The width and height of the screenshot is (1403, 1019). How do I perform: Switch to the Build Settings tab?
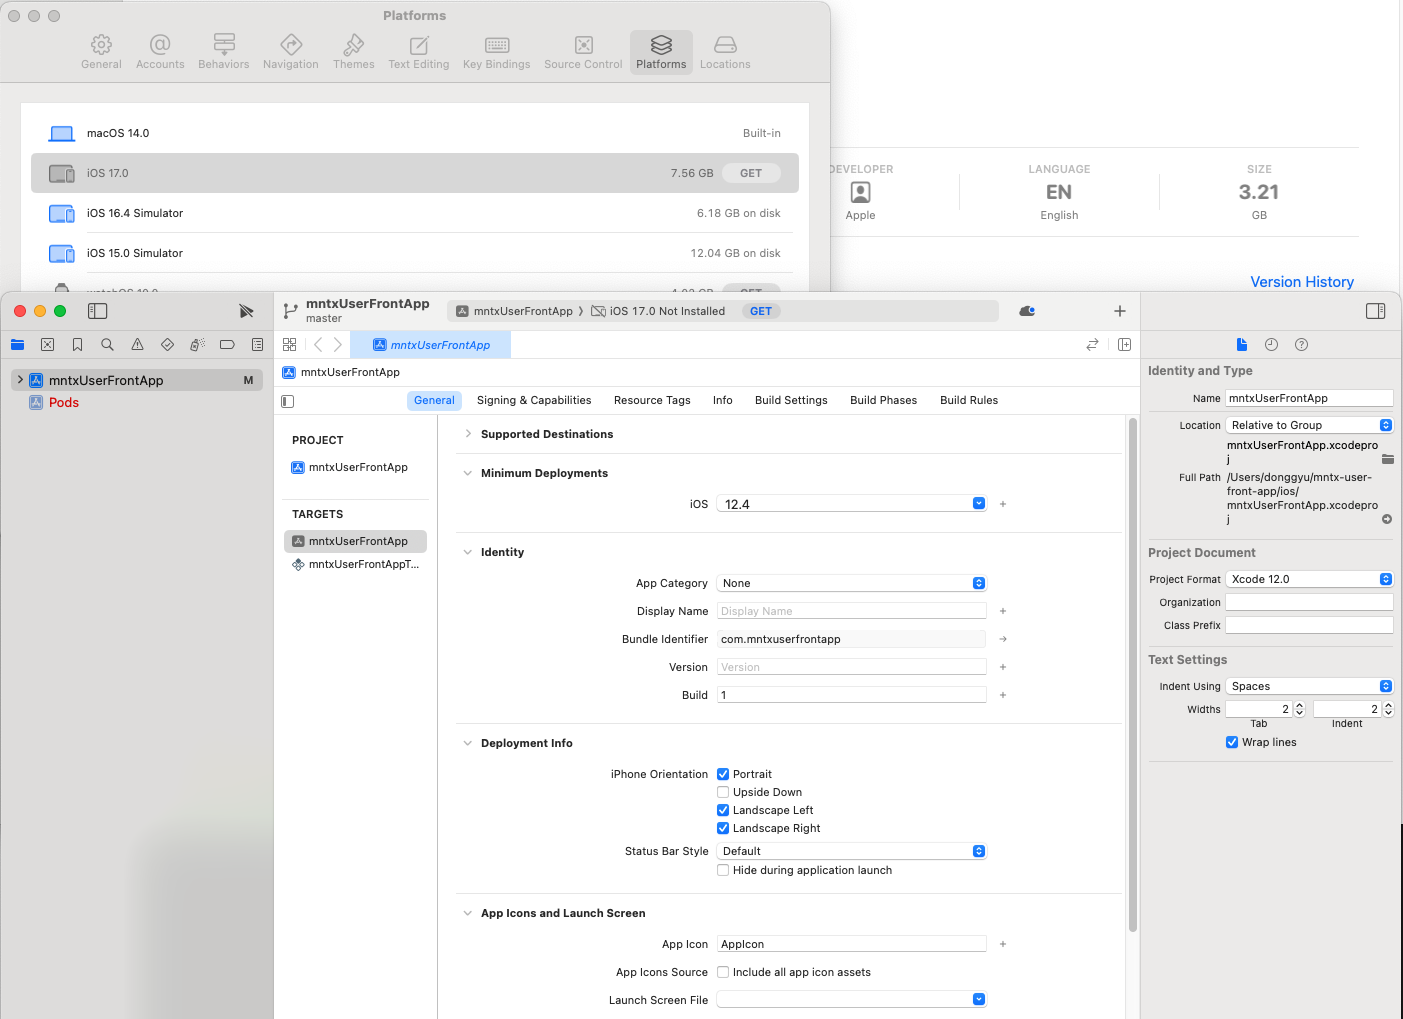[791, 400]
